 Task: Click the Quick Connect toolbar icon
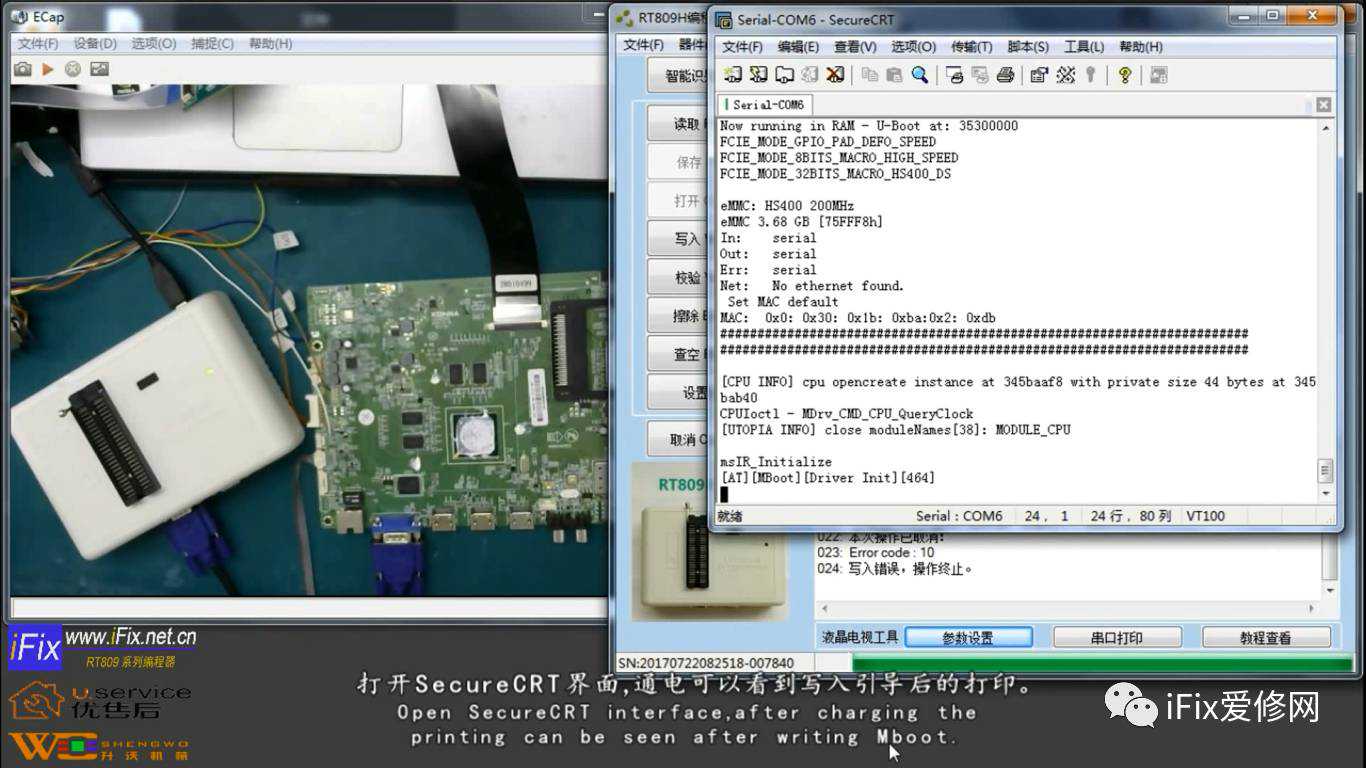758,75
